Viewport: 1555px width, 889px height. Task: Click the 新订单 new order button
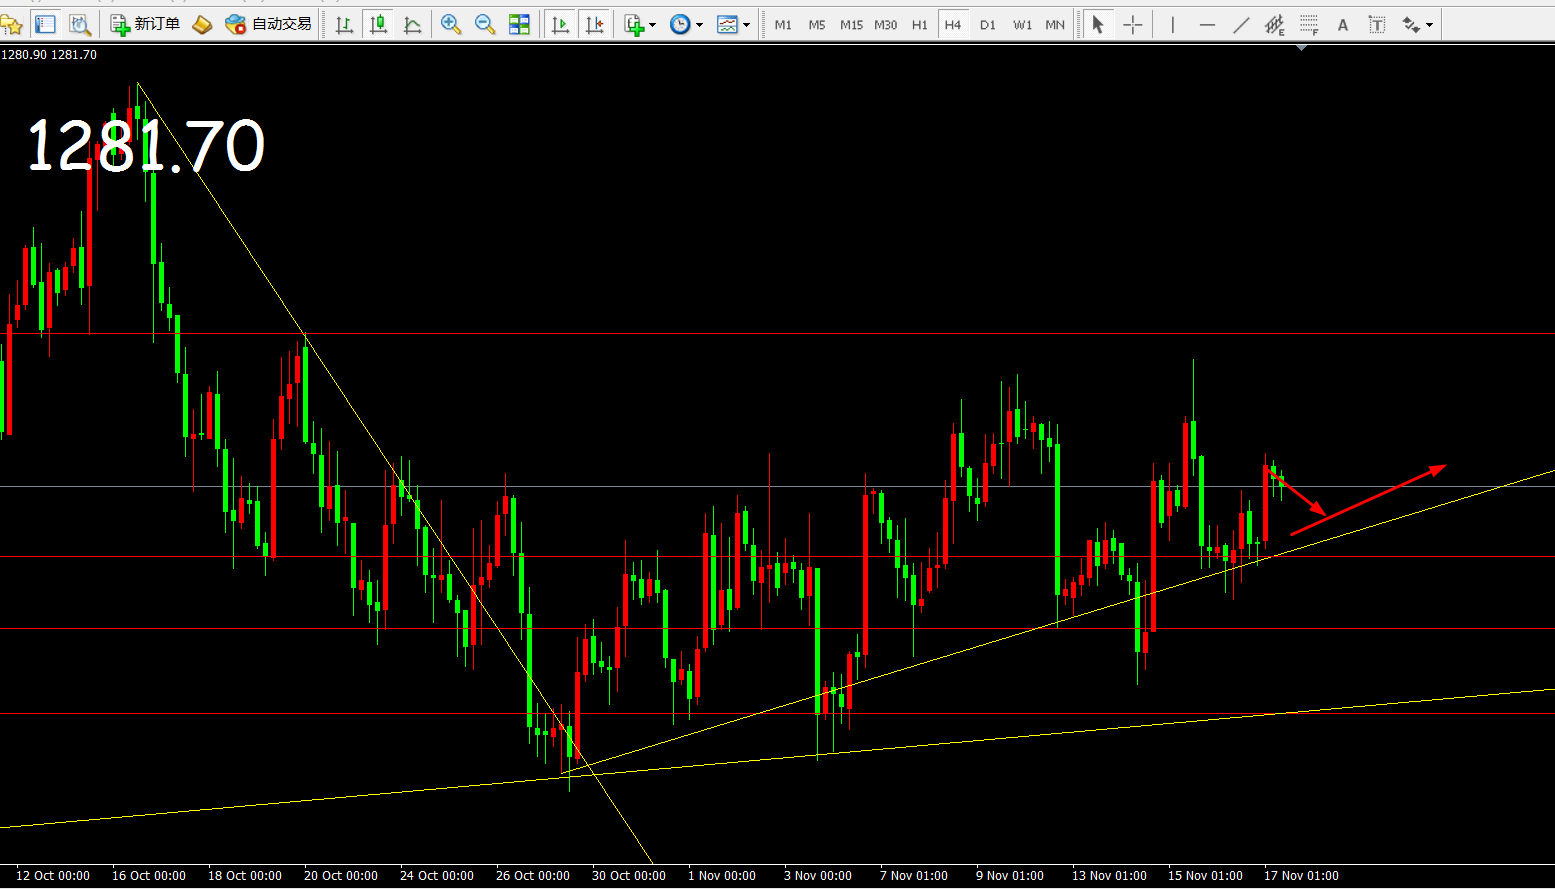145,25
